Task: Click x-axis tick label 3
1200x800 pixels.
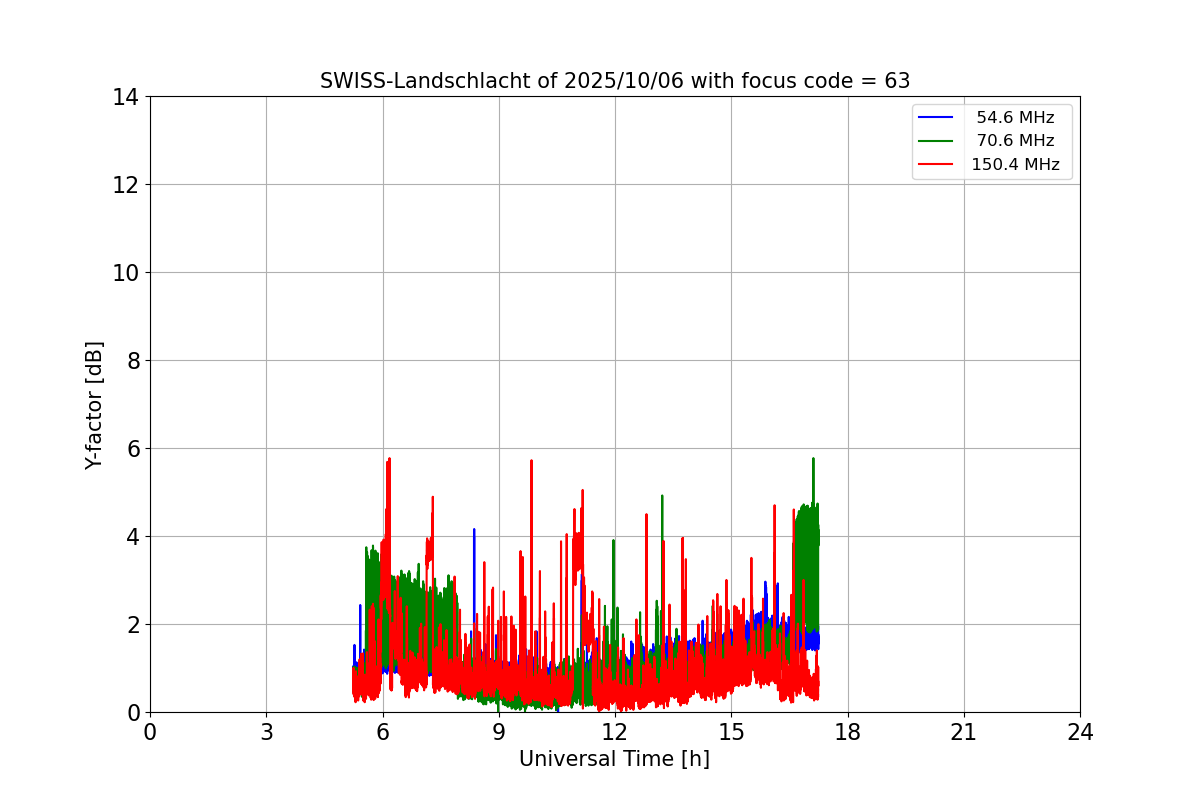Action: pos(266,732)
